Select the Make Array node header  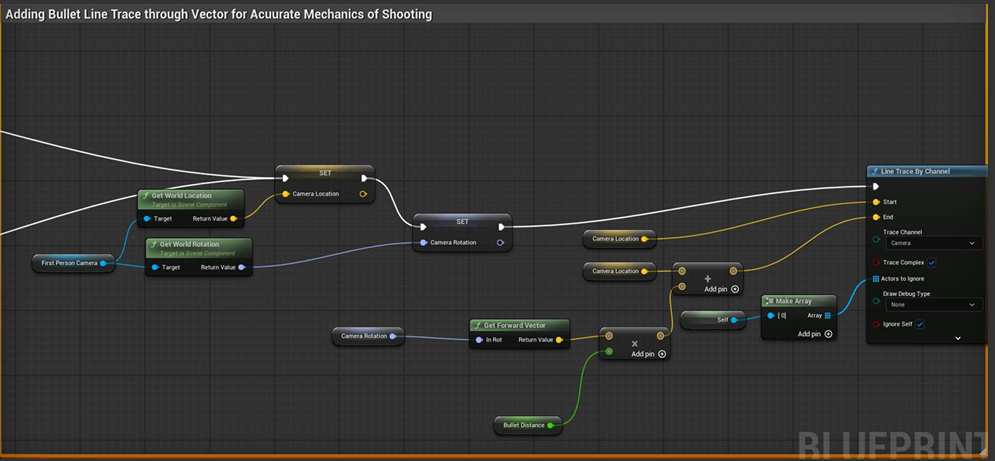click(x=798, y=301)
